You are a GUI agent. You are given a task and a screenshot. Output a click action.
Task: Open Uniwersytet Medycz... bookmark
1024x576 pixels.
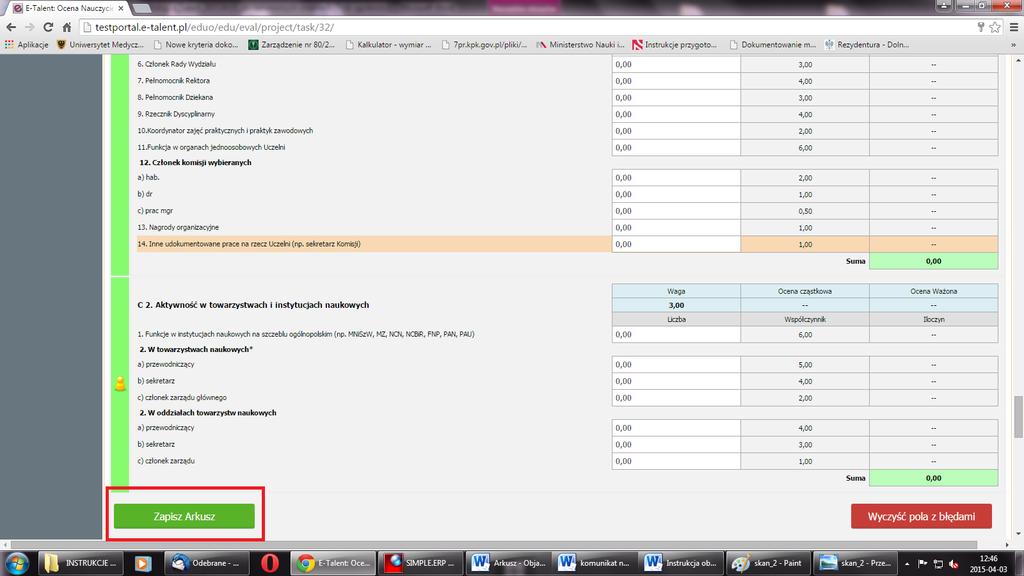click(x=100, y=45)
